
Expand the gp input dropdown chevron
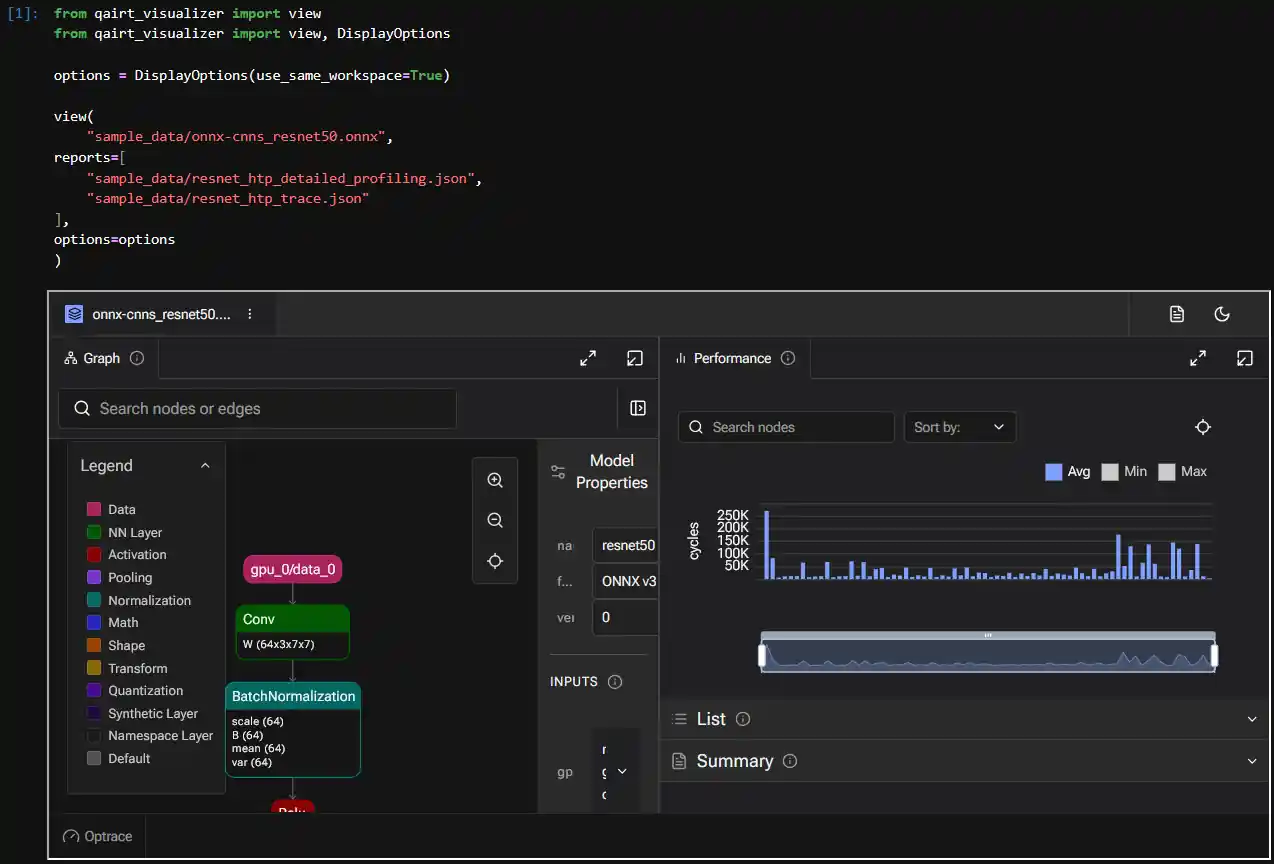(622, 771)
